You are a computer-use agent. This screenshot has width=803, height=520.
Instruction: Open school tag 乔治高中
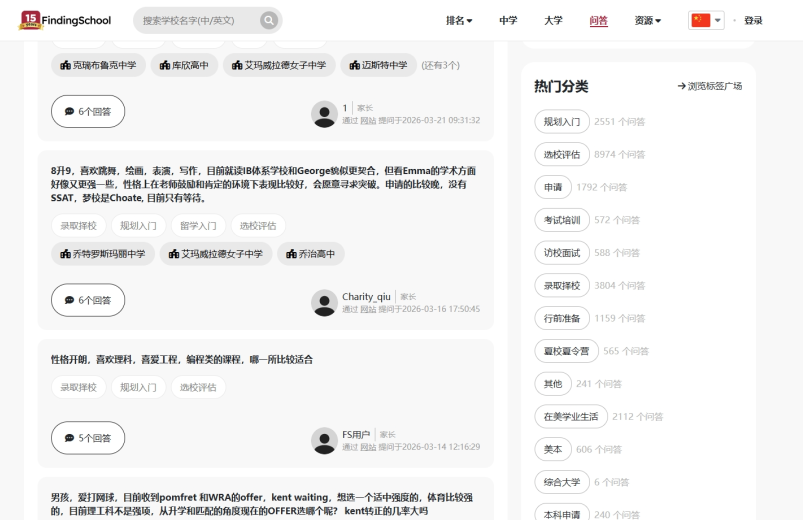(x=311, y=254)
